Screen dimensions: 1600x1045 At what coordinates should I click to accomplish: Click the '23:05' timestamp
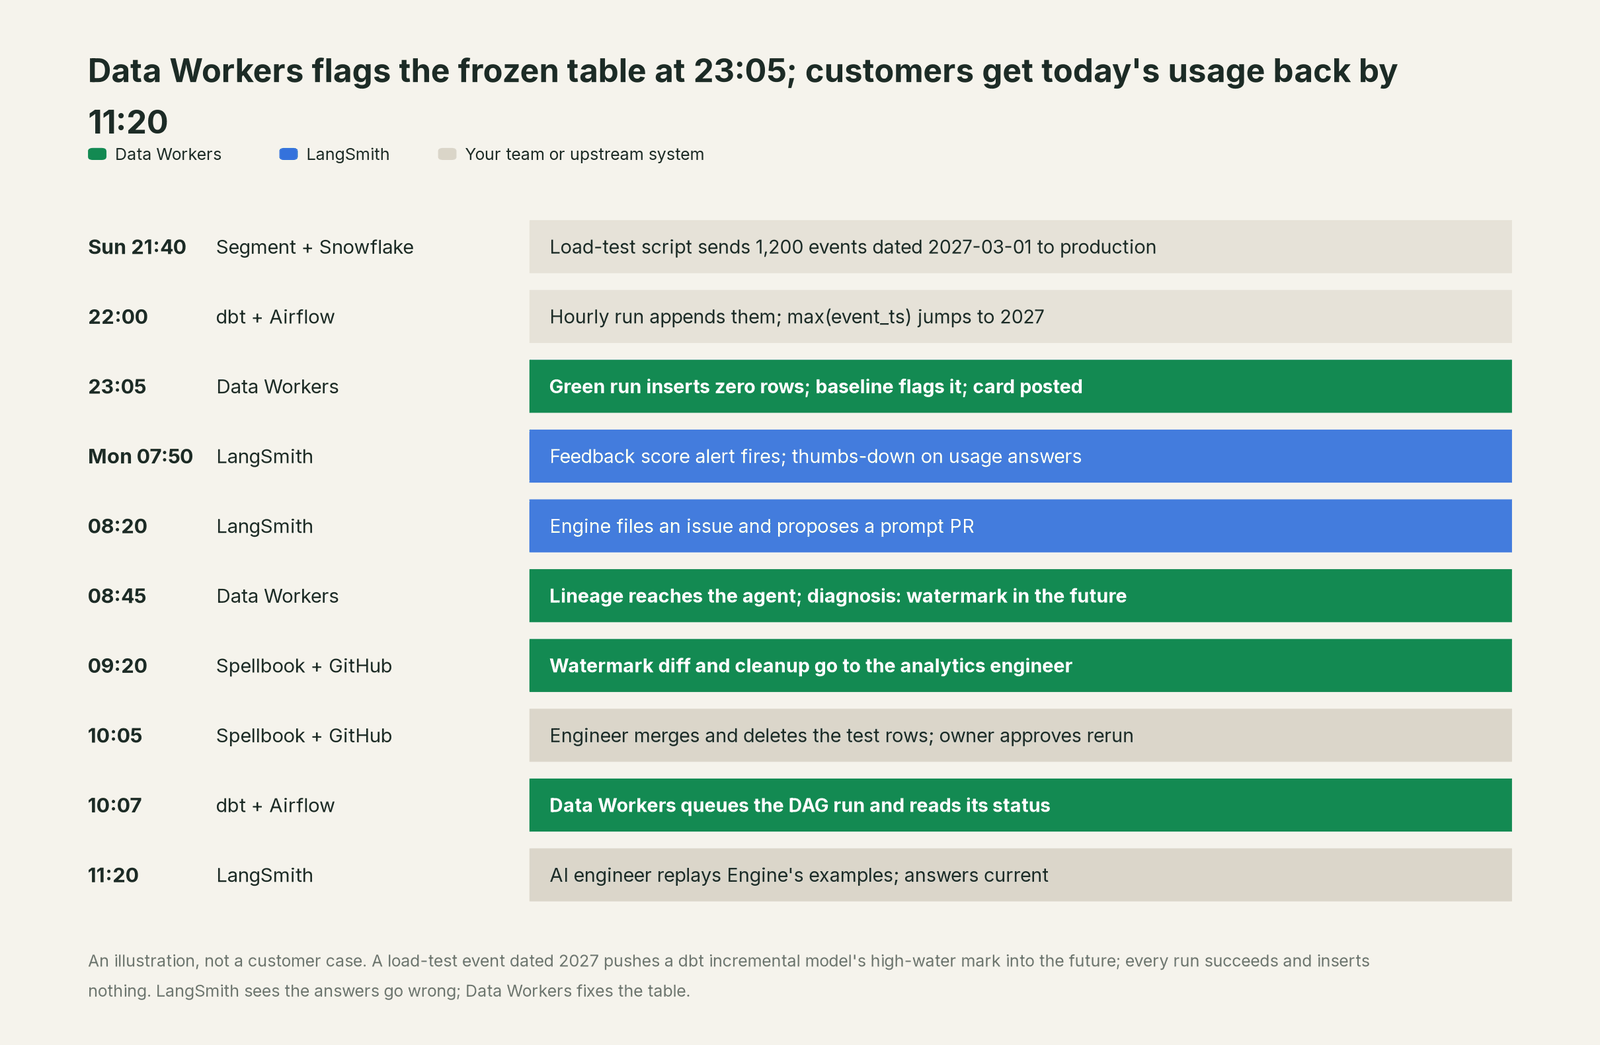click(117, 387)
